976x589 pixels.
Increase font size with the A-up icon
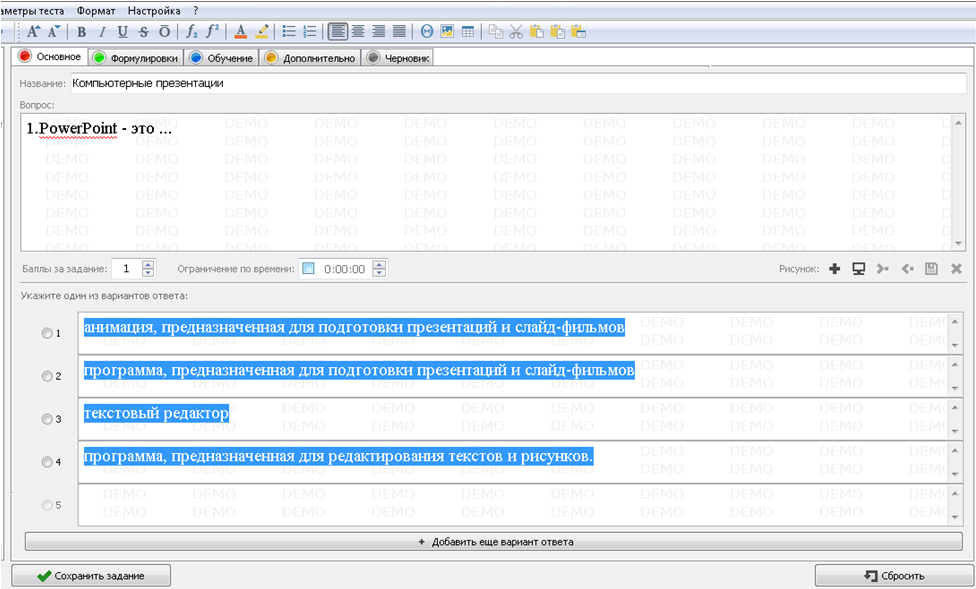[x=33, y=31]
